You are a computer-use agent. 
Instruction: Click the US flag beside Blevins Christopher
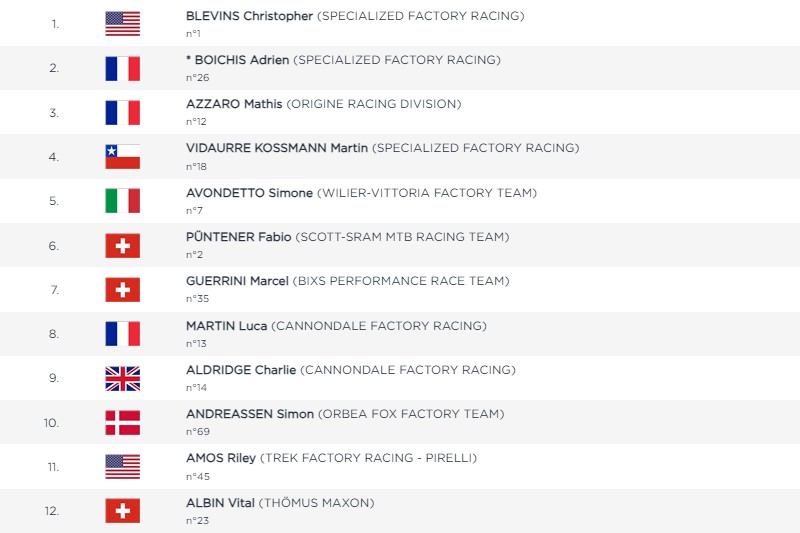pos(122,24)
